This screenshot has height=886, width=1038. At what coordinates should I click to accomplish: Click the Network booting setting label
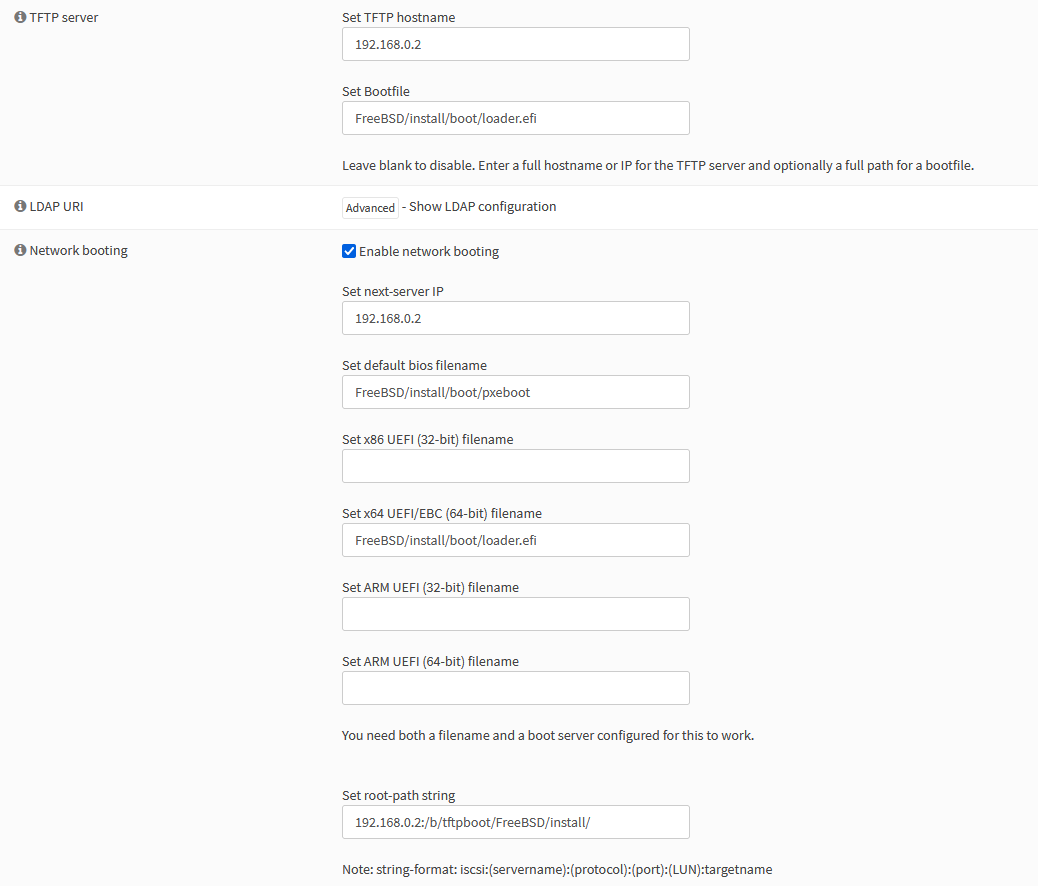(x=78, y=251)
